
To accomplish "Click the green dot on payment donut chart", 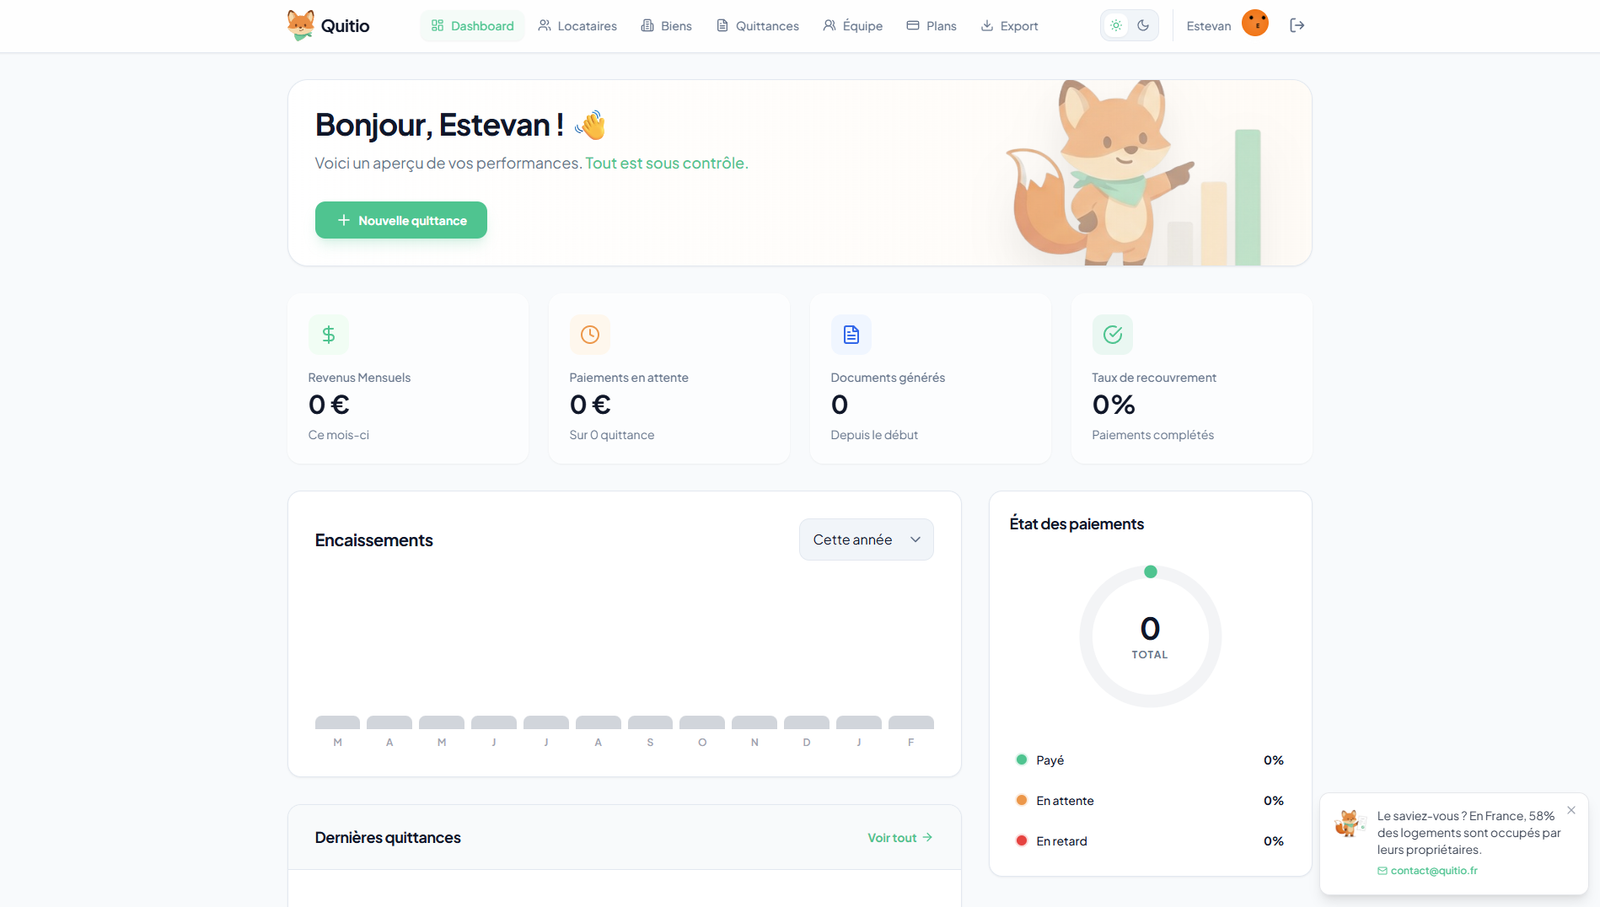I will pyautogui.click(x=1150, y=572).
